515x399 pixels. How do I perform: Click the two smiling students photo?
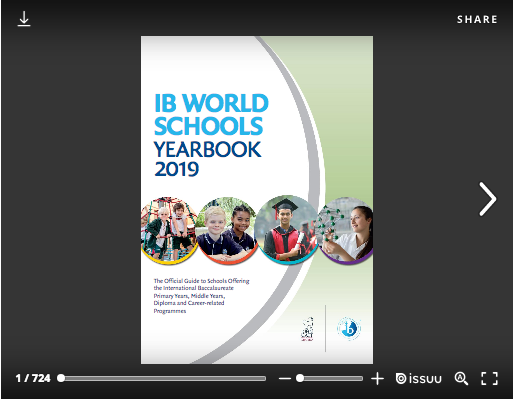tap(227, 231)
